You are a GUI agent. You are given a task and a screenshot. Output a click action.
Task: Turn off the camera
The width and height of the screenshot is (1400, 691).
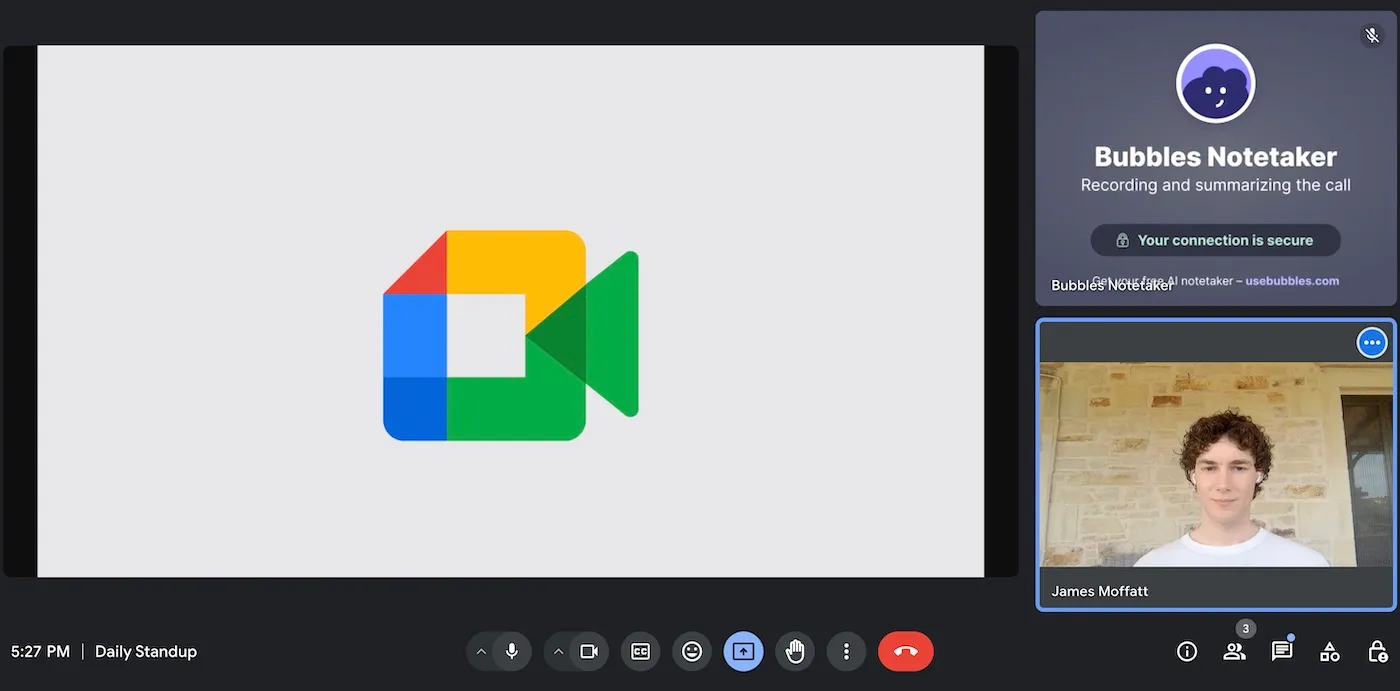[x=589, y=652]
